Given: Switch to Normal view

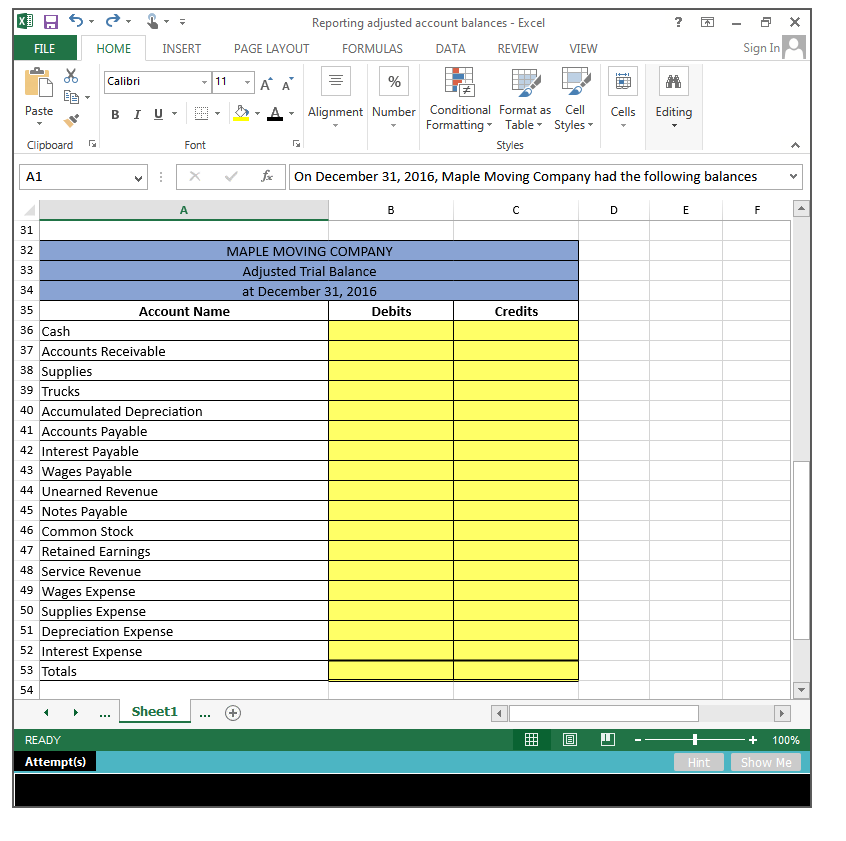Looking at the screenshot, I should (531, 740).
